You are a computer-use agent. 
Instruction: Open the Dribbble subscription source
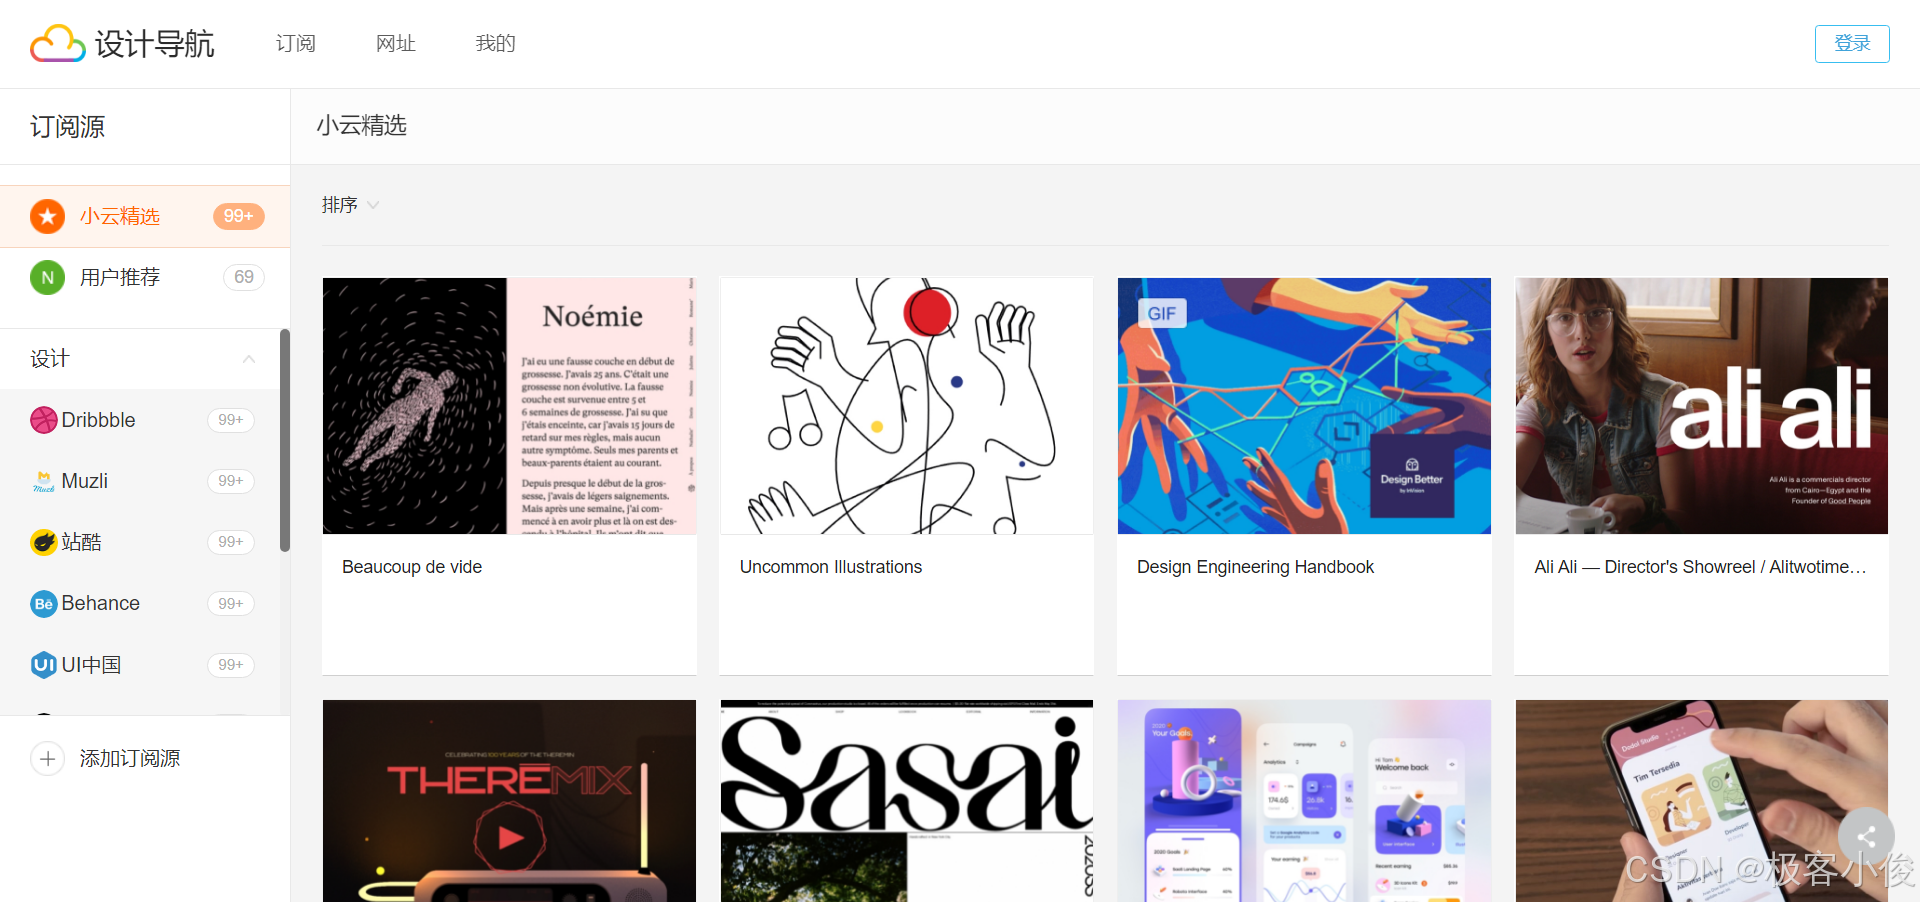140,420
